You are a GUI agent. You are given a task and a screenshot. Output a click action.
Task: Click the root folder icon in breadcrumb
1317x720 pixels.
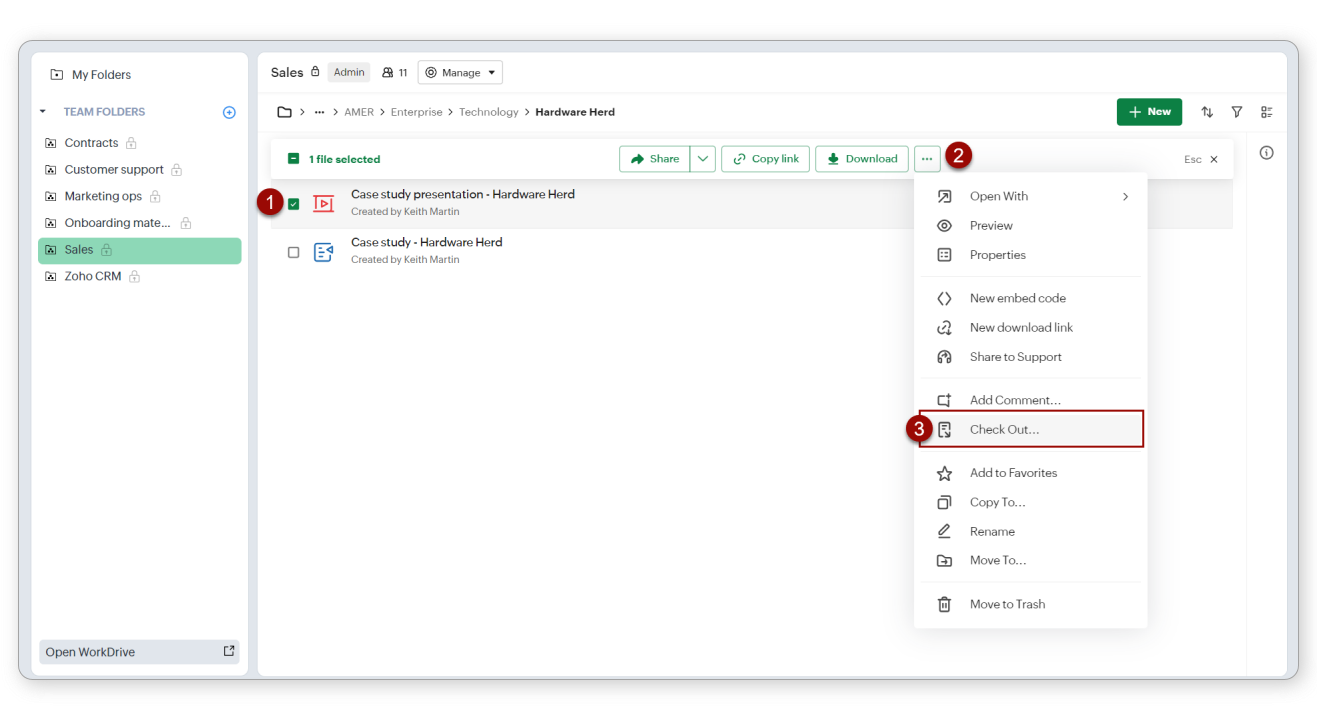coord(284,112)
